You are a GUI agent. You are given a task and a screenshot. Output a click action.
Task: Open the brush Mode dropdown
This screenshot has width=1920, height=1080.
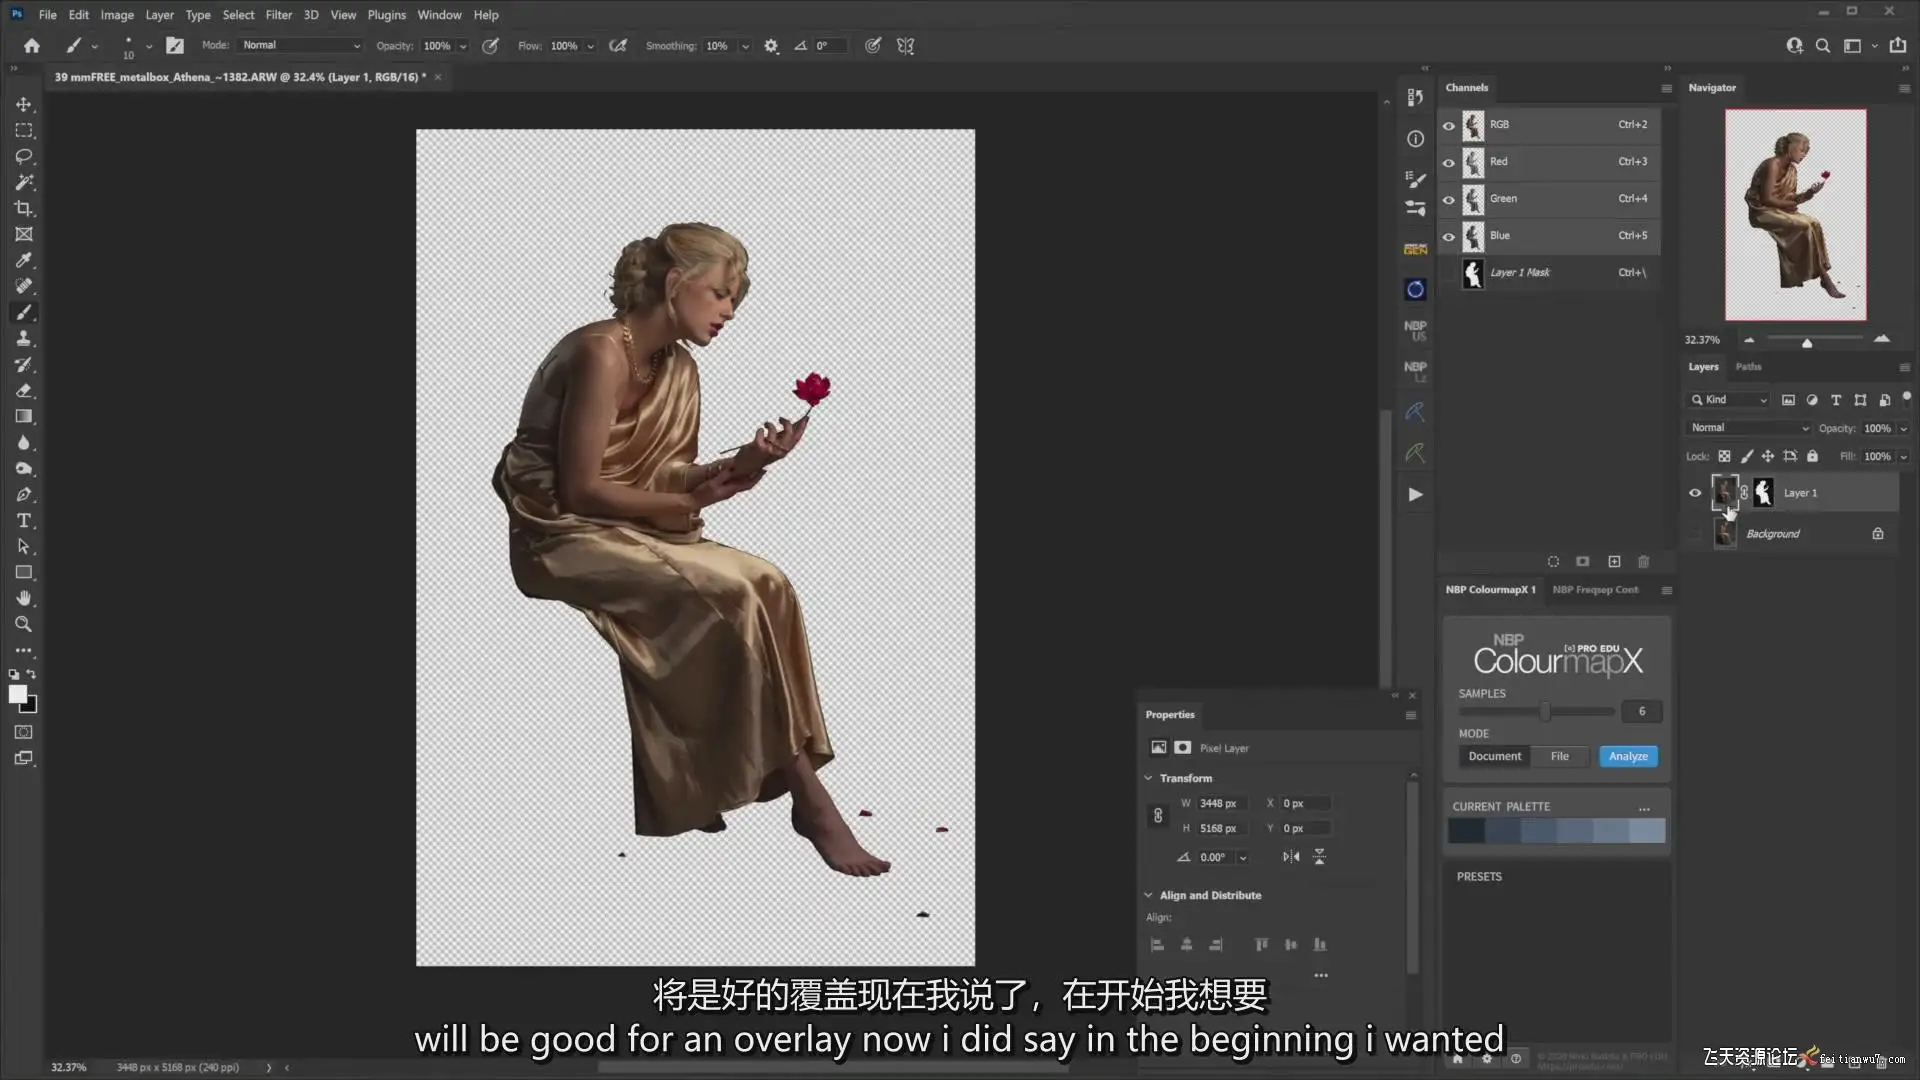point(300,46)
